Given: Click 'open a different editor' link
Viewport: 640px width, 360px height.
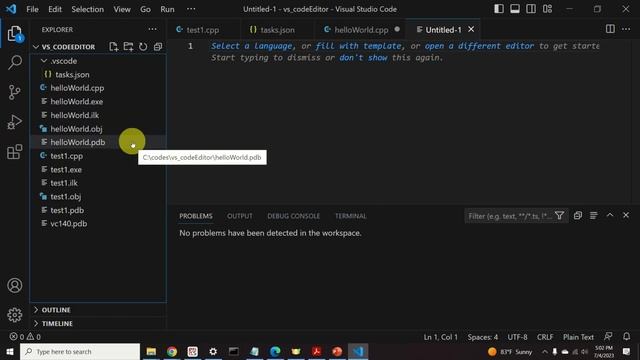Looking at the screenshot, I should tap(479, 46).
